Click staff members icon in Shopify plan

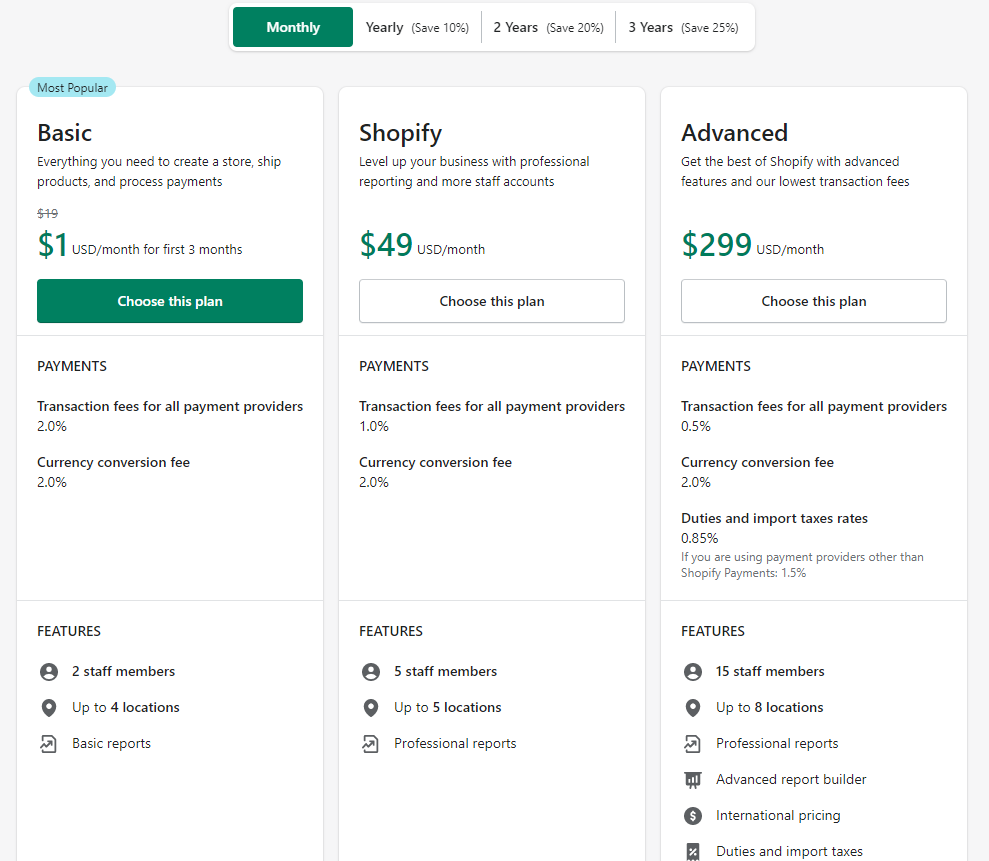tap(370, 672)
